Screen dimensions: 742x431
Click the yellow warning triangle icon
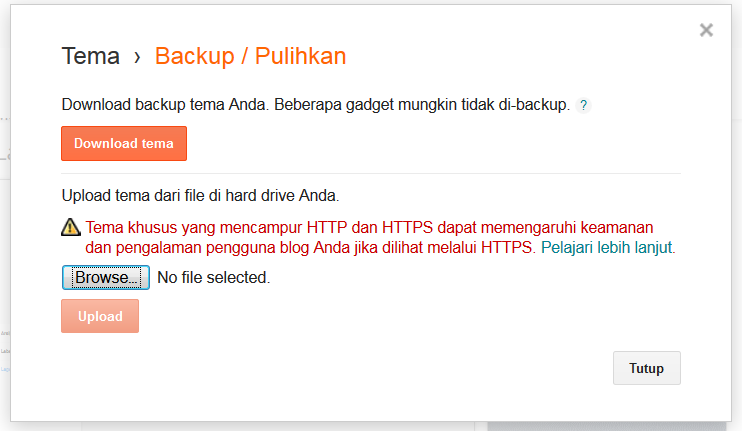pyautogui.click(x=71, y=227)
